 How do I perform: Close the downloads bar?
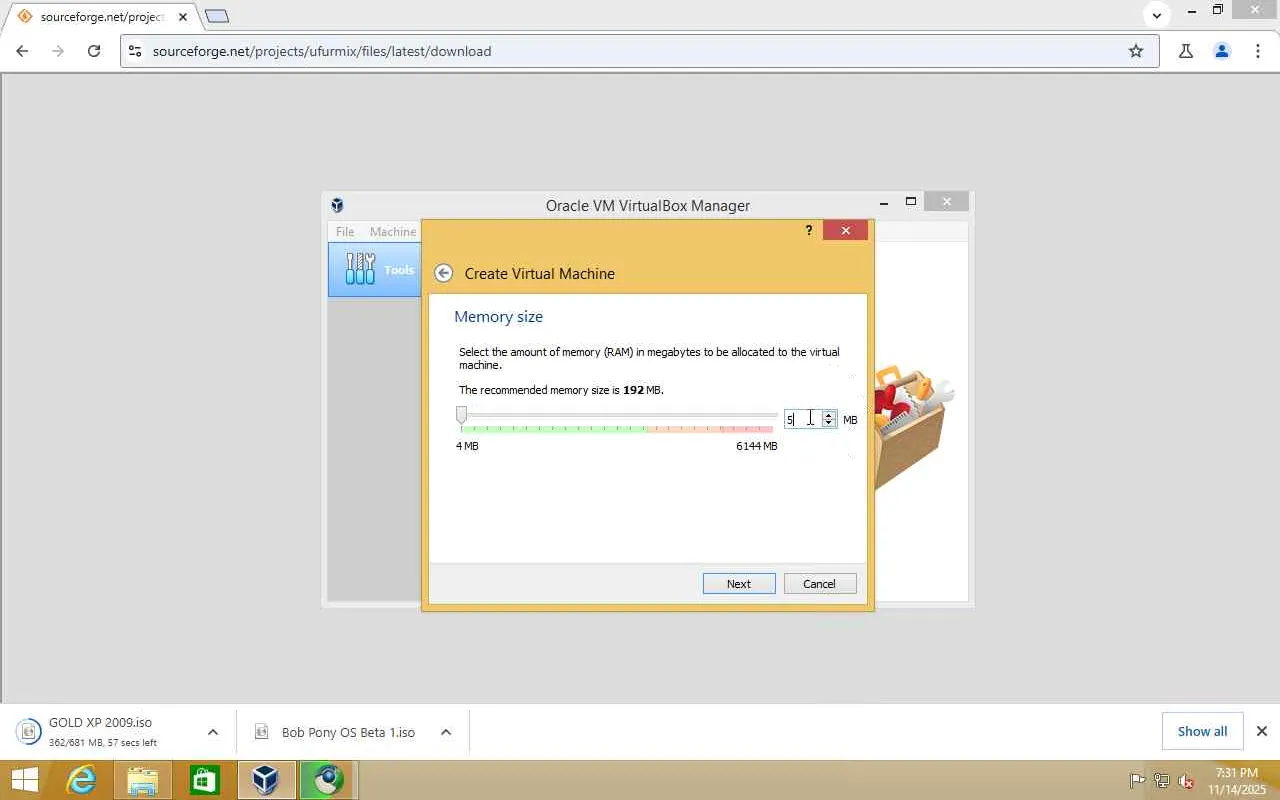(x=1262, y=731)
